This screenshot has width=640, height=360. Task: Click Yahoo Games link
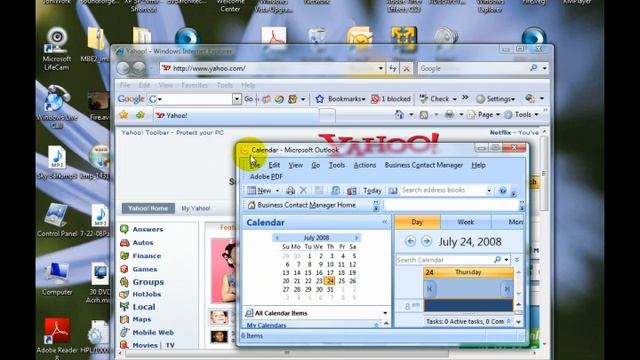pos(144,269)
